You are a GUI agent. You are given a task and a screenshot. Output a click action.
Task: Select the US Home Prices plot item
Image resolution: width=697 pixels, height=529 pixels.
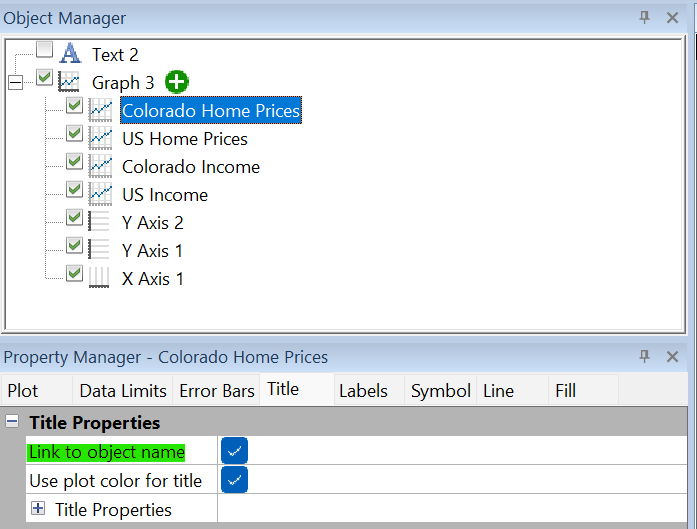(x=185, y=138)
